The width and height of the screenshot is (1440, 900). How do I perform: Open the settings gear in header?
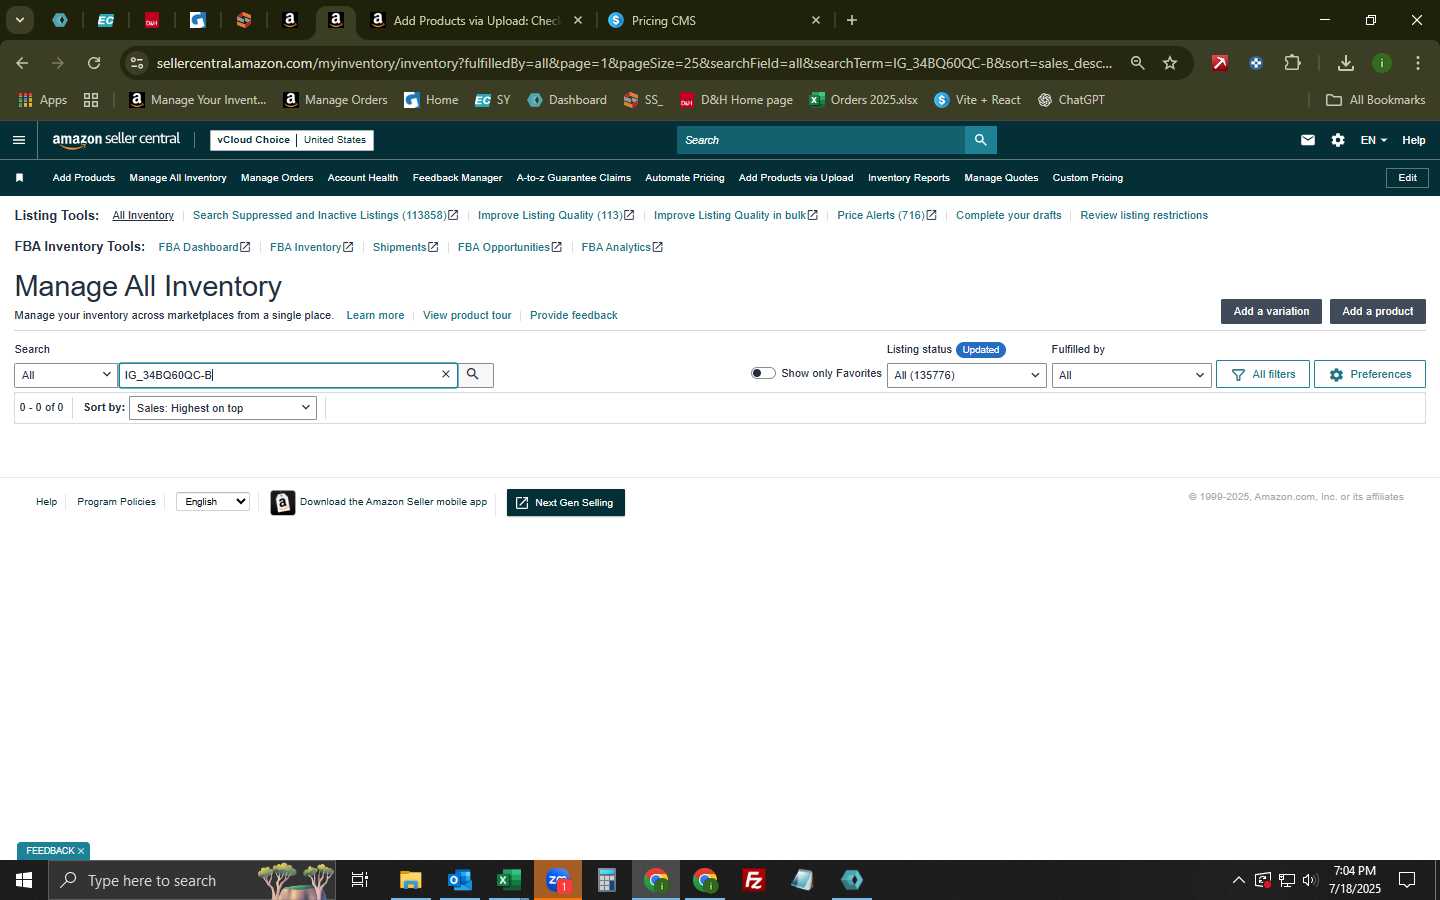click(1338, 140)
